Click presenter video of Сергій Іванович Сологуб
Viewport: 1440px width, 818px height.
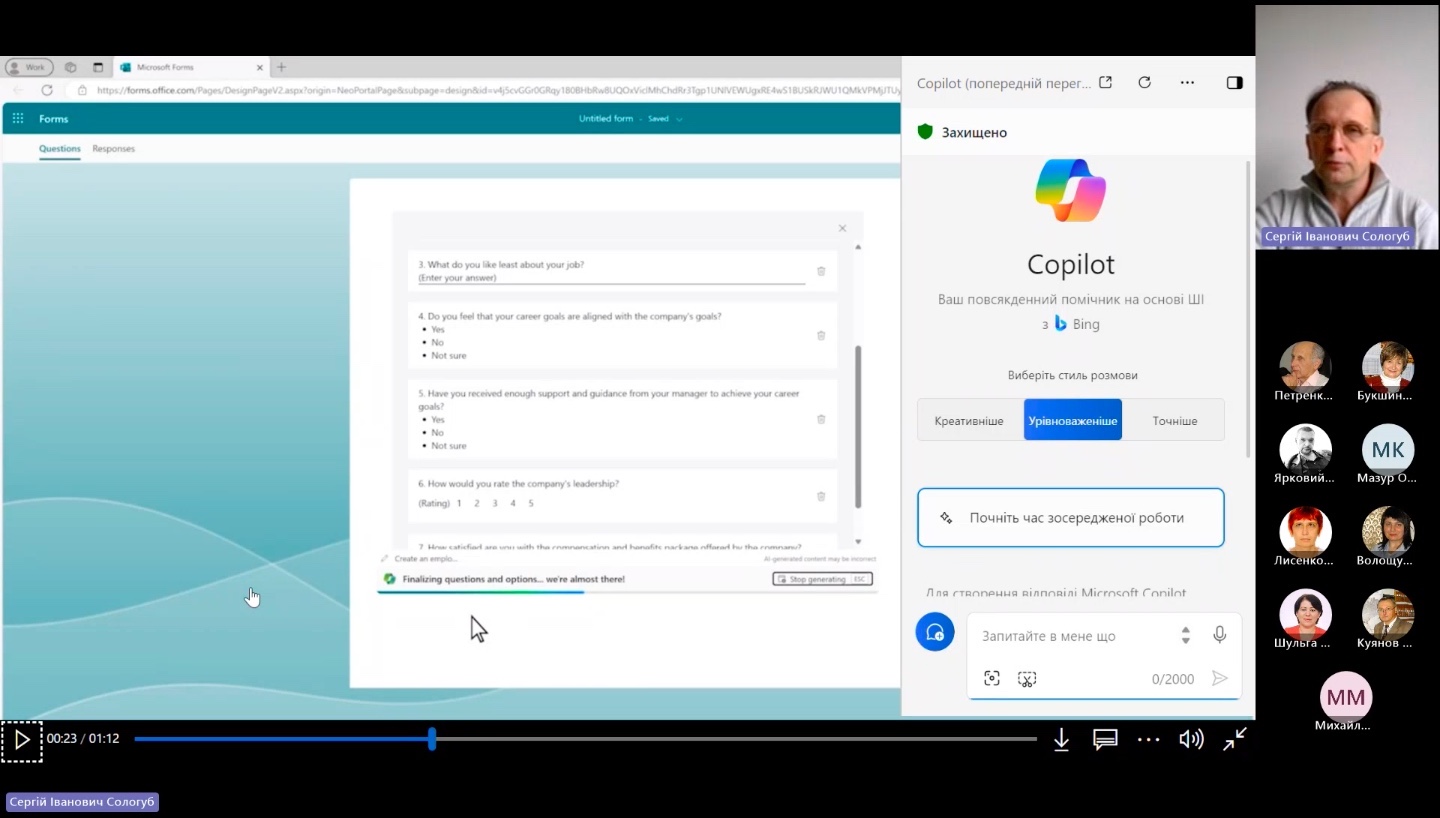click(x=1346, y=126)
